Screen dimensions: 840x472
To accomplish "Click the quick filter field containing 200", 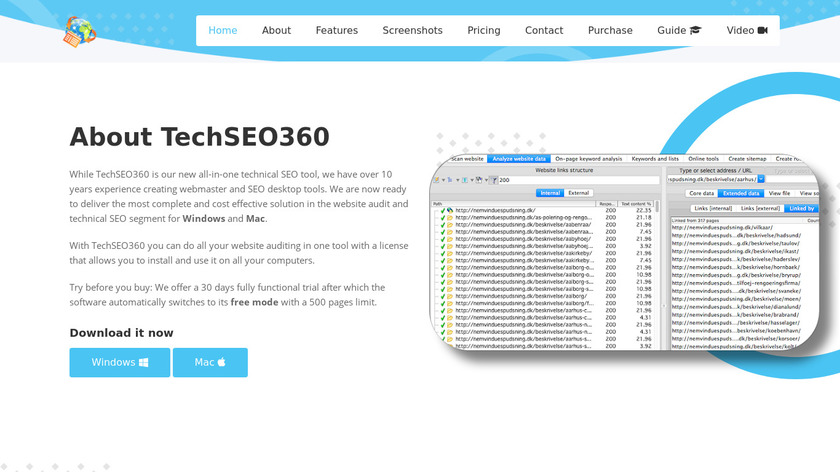I will point(579,181).
